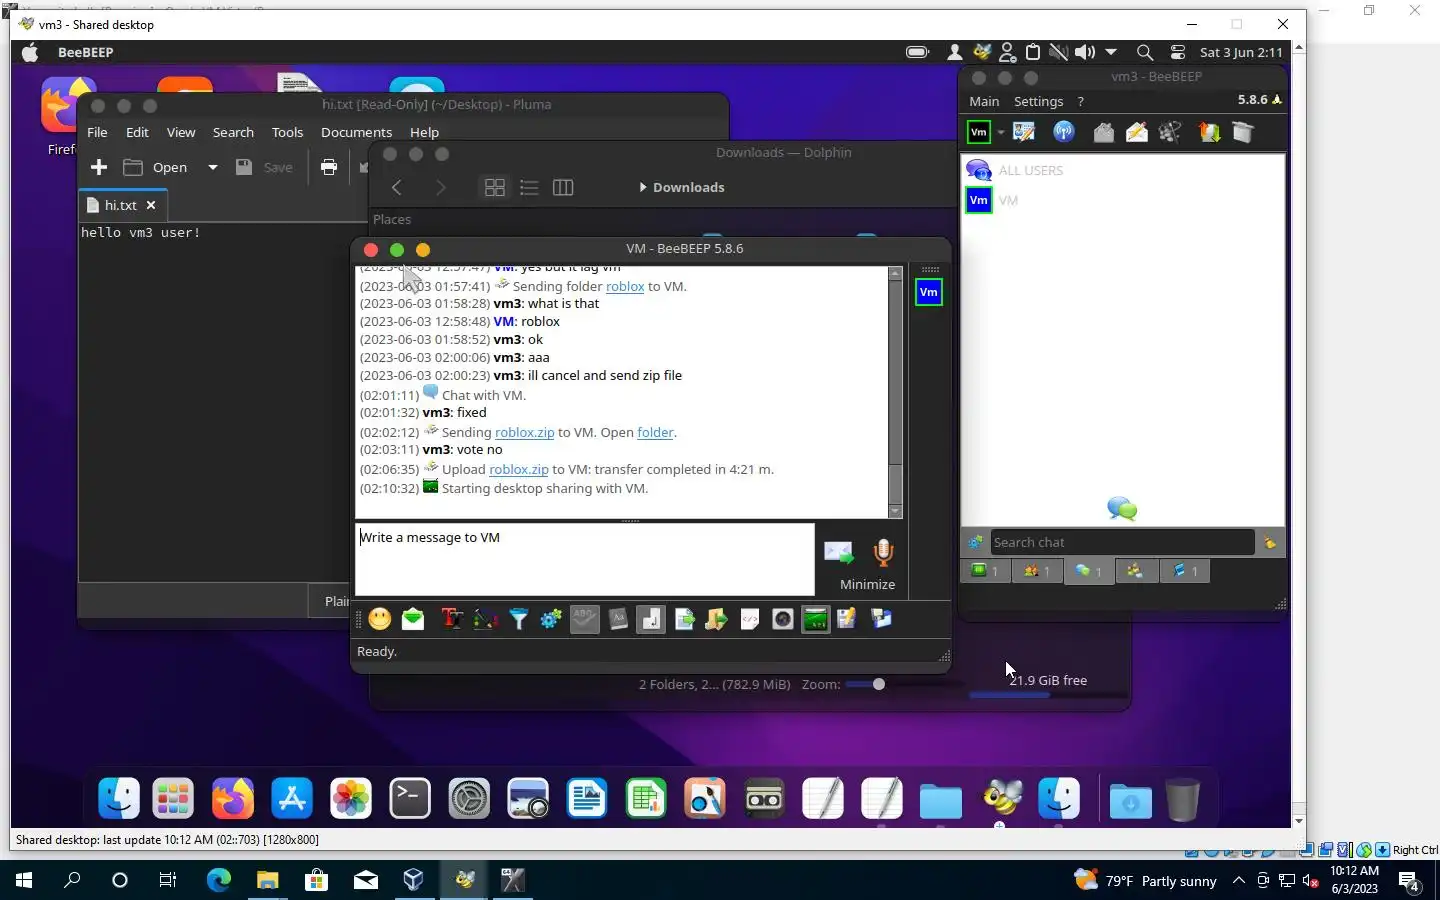This screenshot has width=1440, height=900.
Task: Click the Search chat input field
Action: tap(1122, 542)
